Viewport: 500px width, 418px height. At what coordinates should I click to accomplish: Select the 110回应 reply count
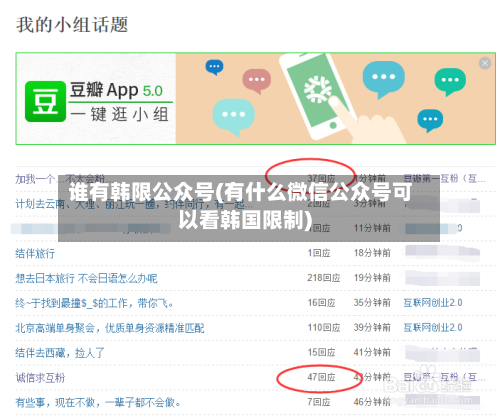click(323, 328)
